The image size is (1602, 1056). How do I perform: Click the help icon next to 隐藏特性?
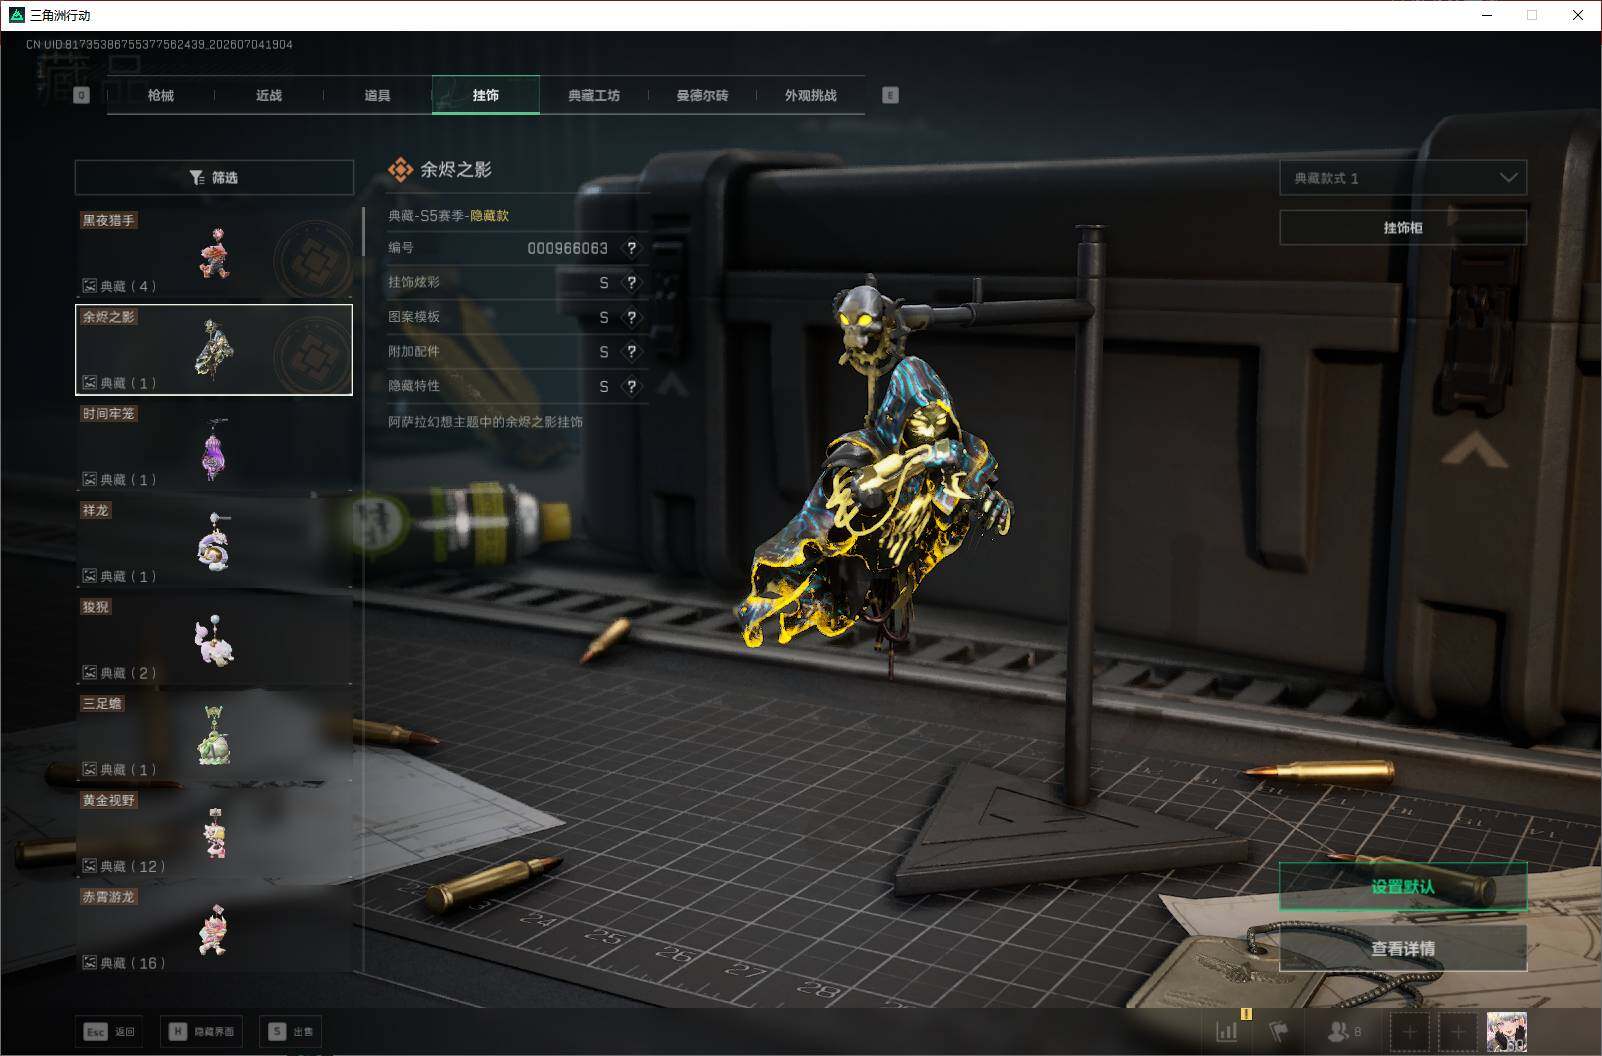pyautogui.click(x=631, y=386)
